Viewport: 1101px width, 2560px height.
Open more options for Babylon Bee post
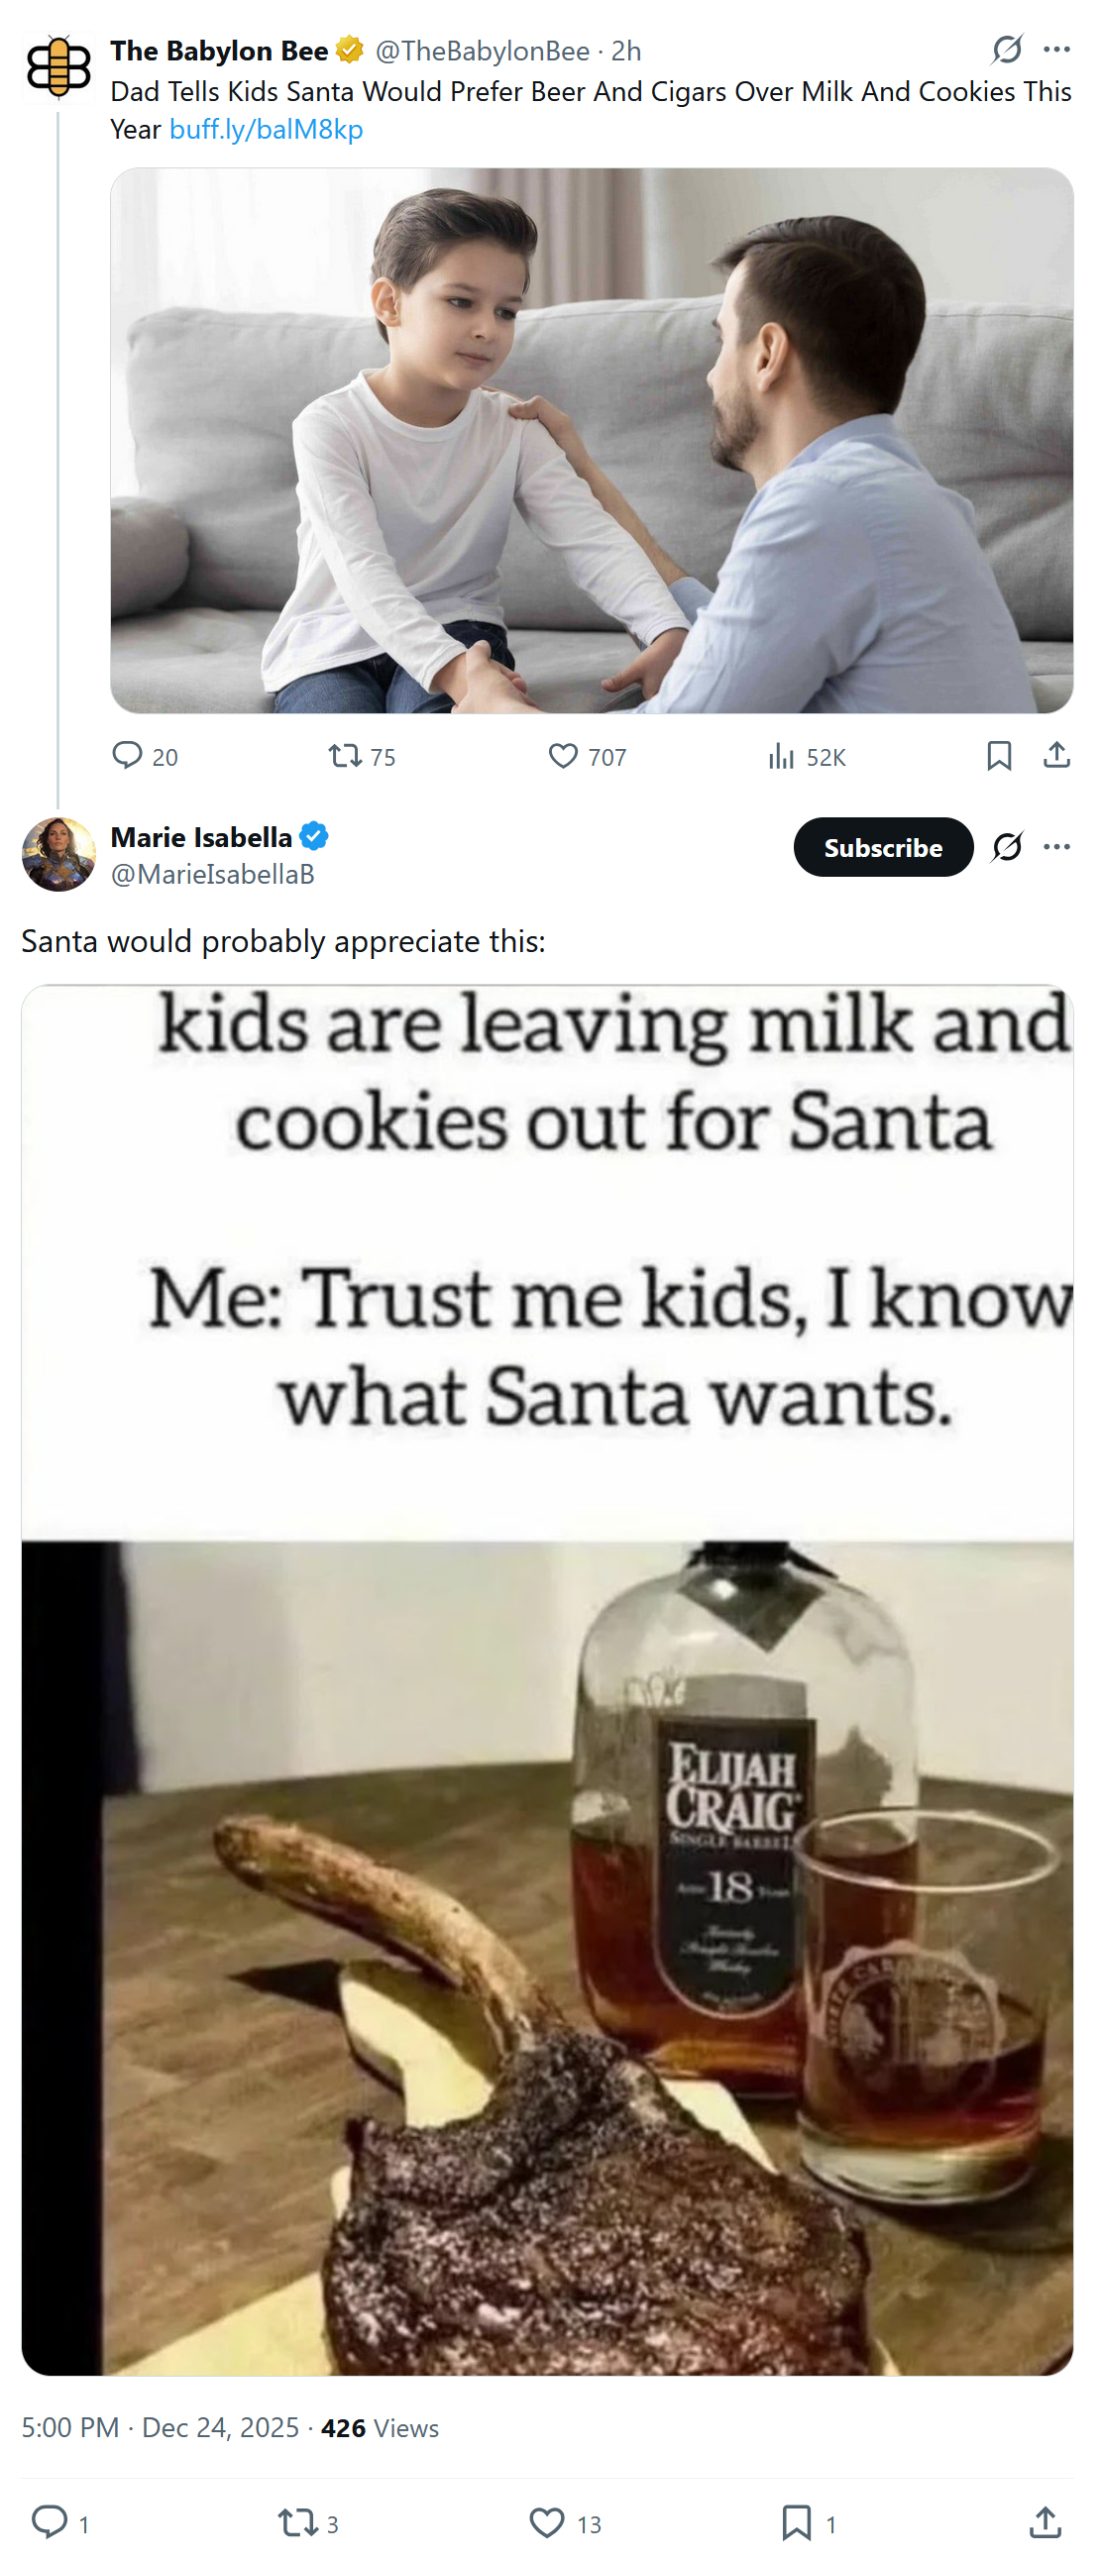[1056, 49]
